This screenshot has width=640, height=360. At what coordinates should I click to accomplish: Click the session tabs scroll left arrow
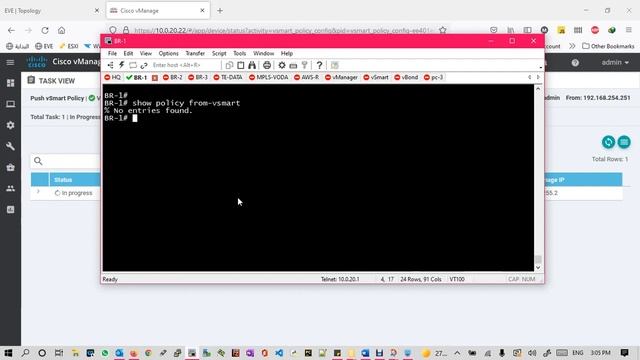point(529,77)
